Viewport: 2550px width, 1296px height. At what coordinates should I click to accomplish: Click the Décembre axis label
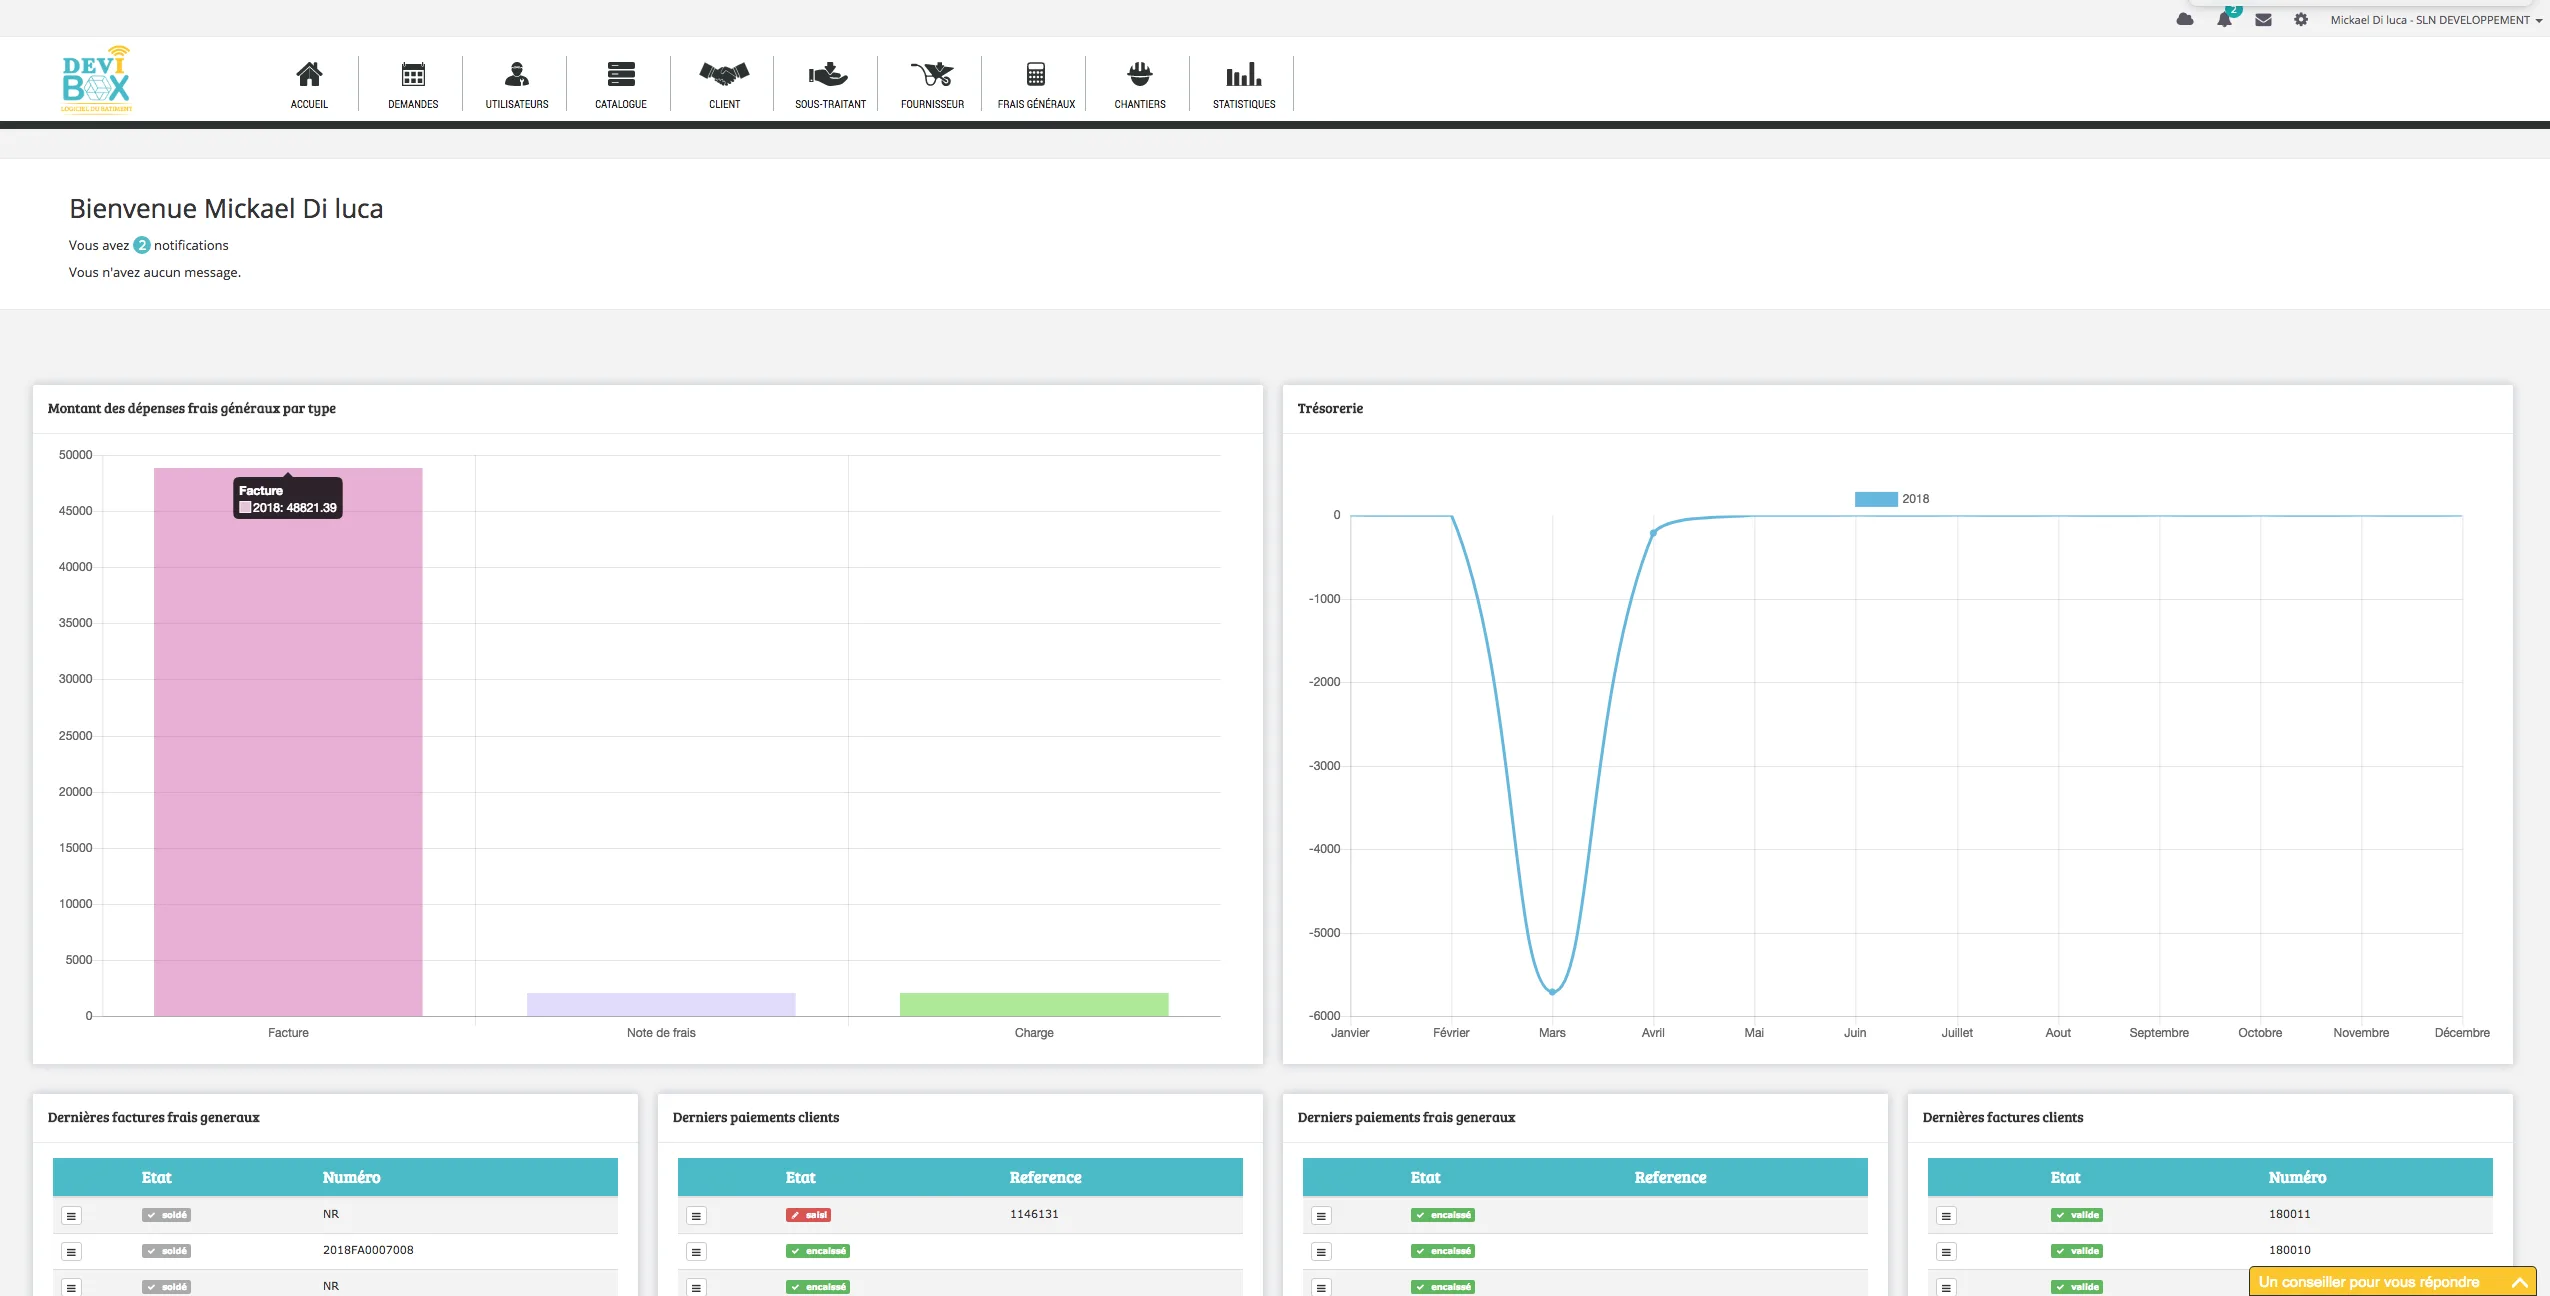2462,1033
